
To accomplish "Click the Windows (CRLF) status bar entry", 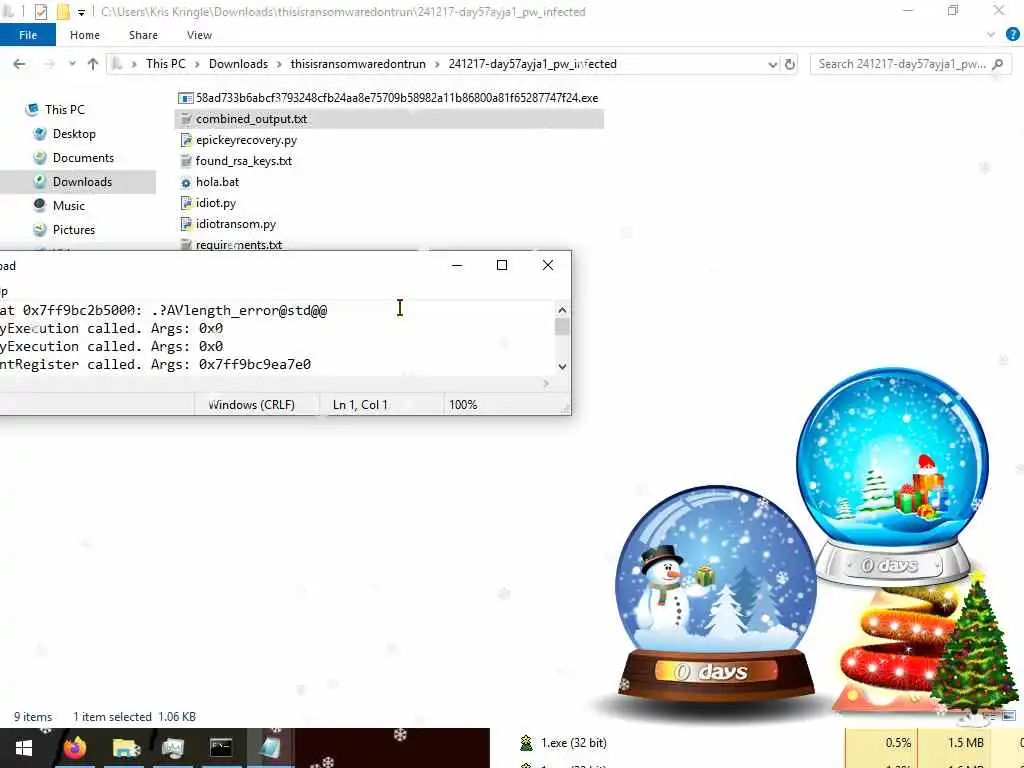I will 251,405.
